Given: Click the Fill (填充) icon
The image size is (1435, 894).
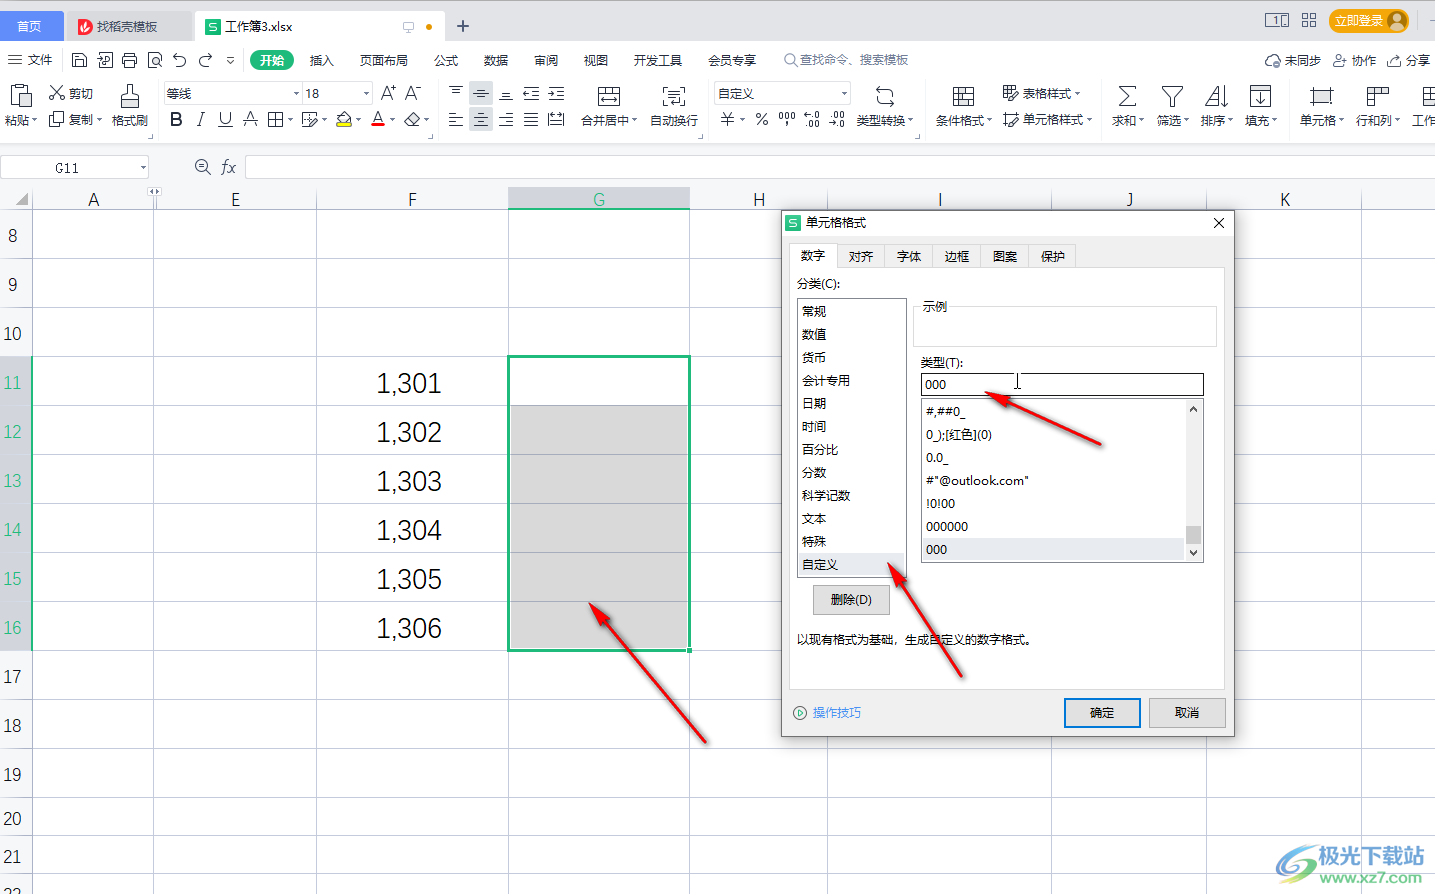Looking at the screenshot, I should [1260, 96].
